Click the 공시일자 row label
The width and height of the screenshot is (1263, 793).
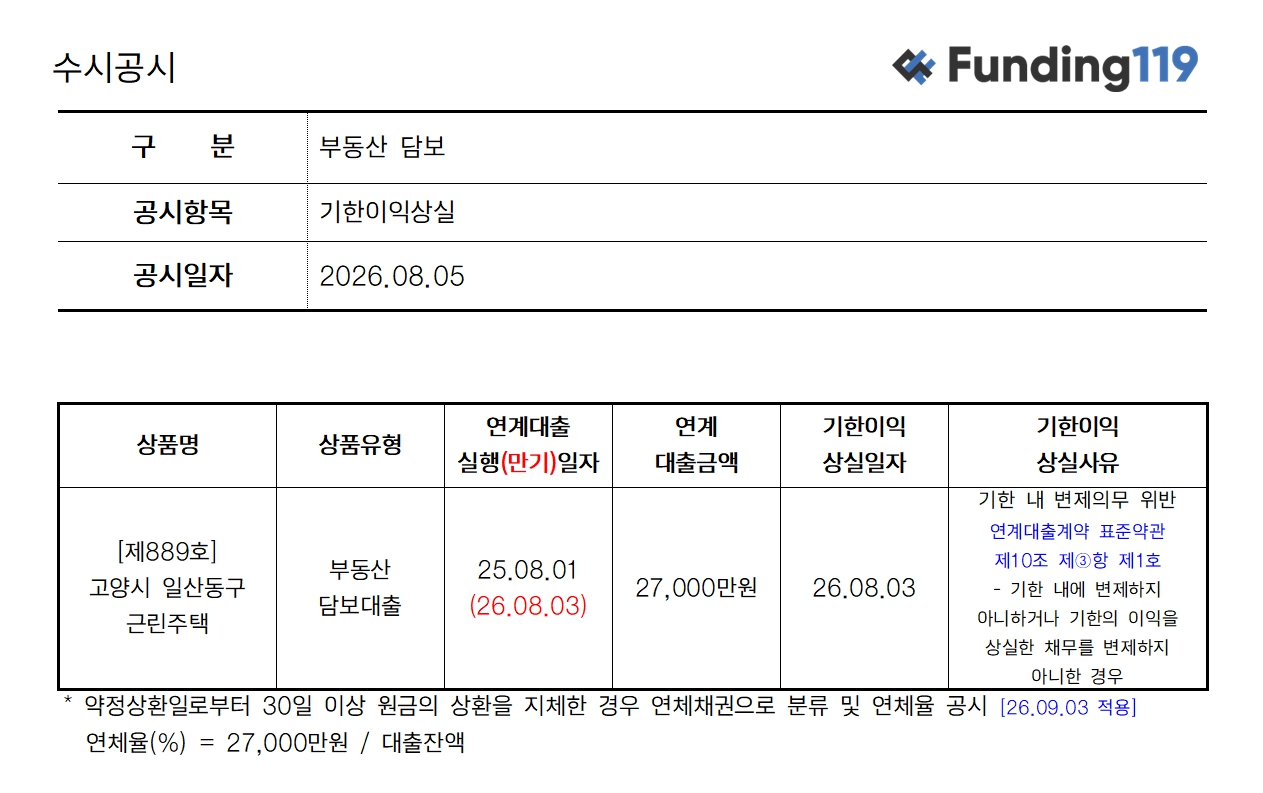click(182, 276)
